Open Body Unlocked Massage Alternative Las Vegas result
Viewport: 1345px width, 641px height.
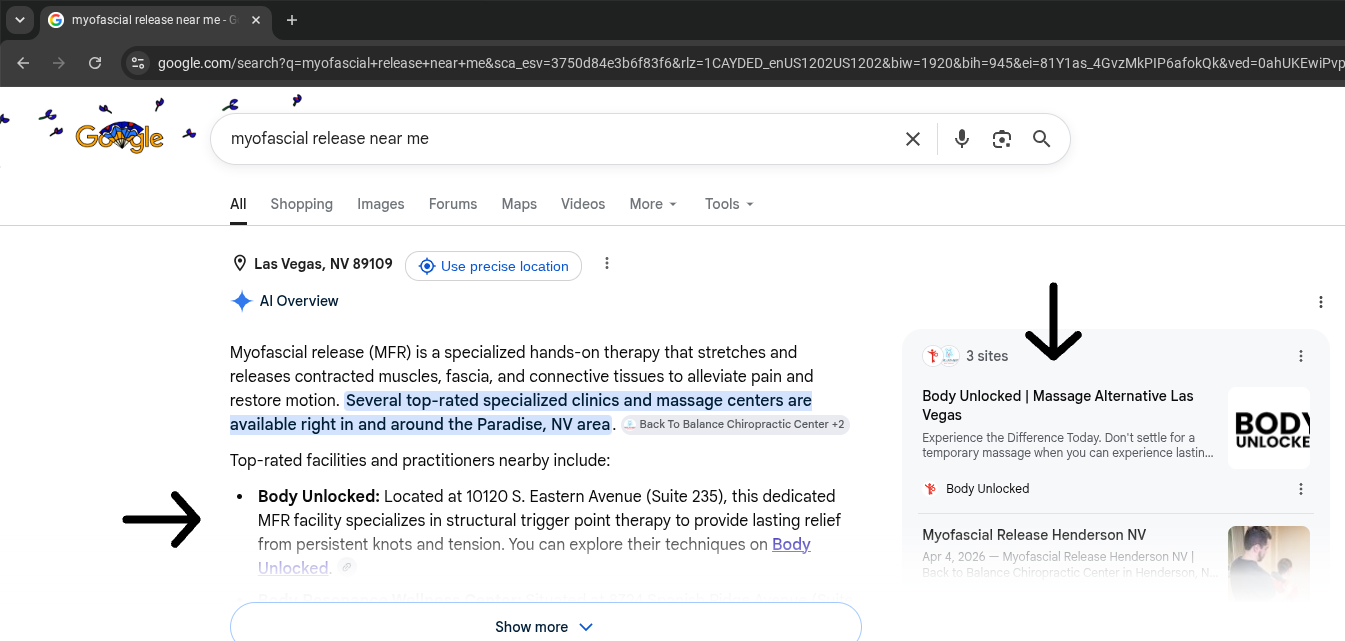point(1058,405)
